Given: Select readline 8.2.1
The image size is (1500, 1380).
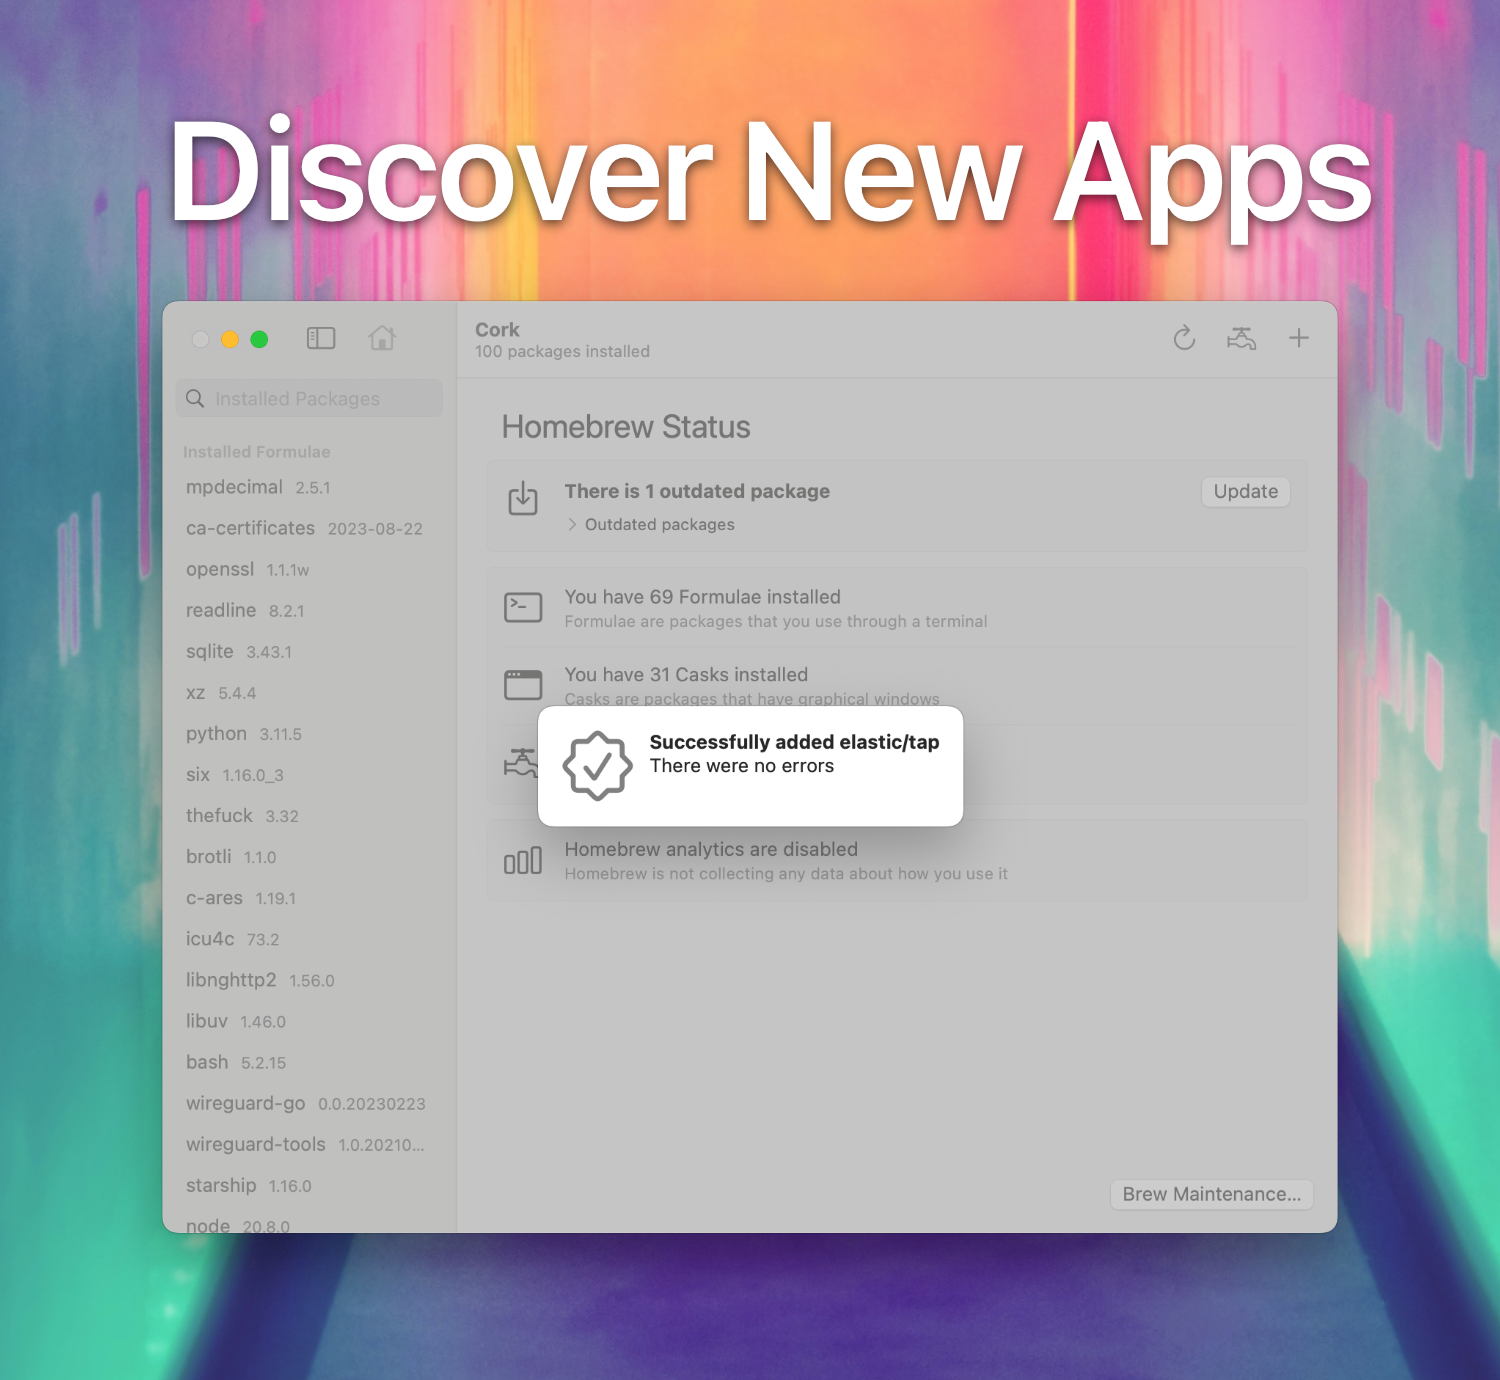Looking at the screenshot, I should pyautogui.click(x=309, y=610).
